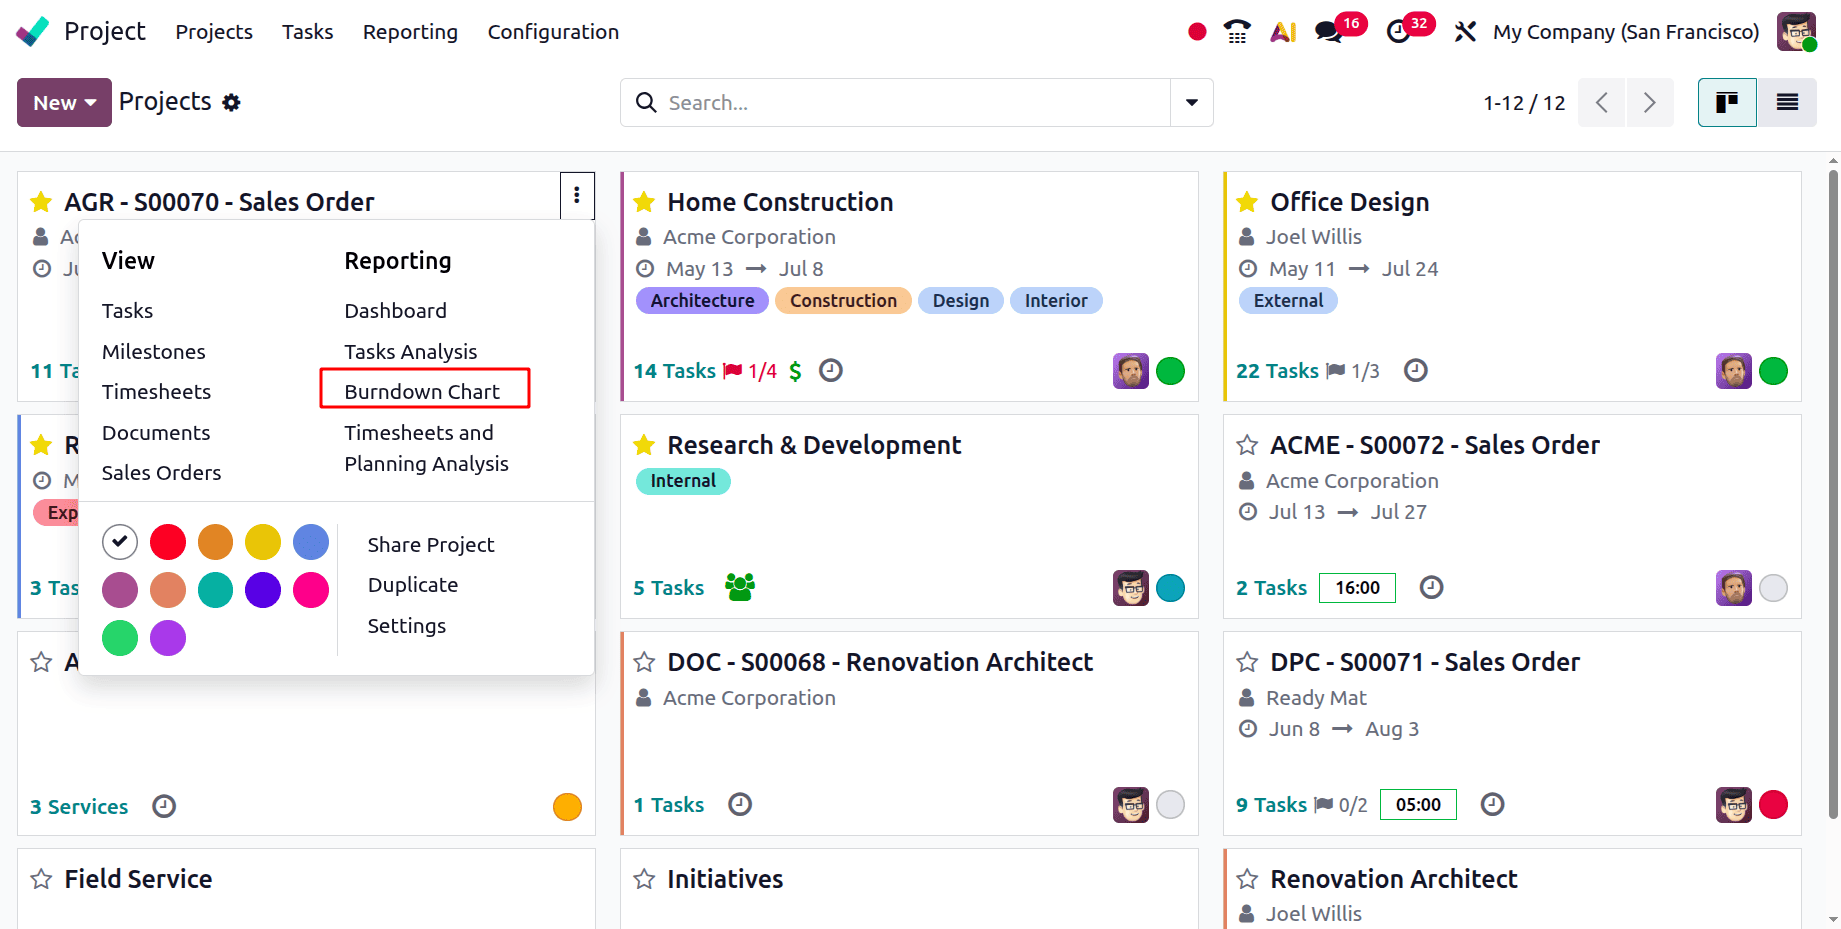
Task: Unfavorite the AGR S00070 Sales Order star
Action: [x=41, y=202]
